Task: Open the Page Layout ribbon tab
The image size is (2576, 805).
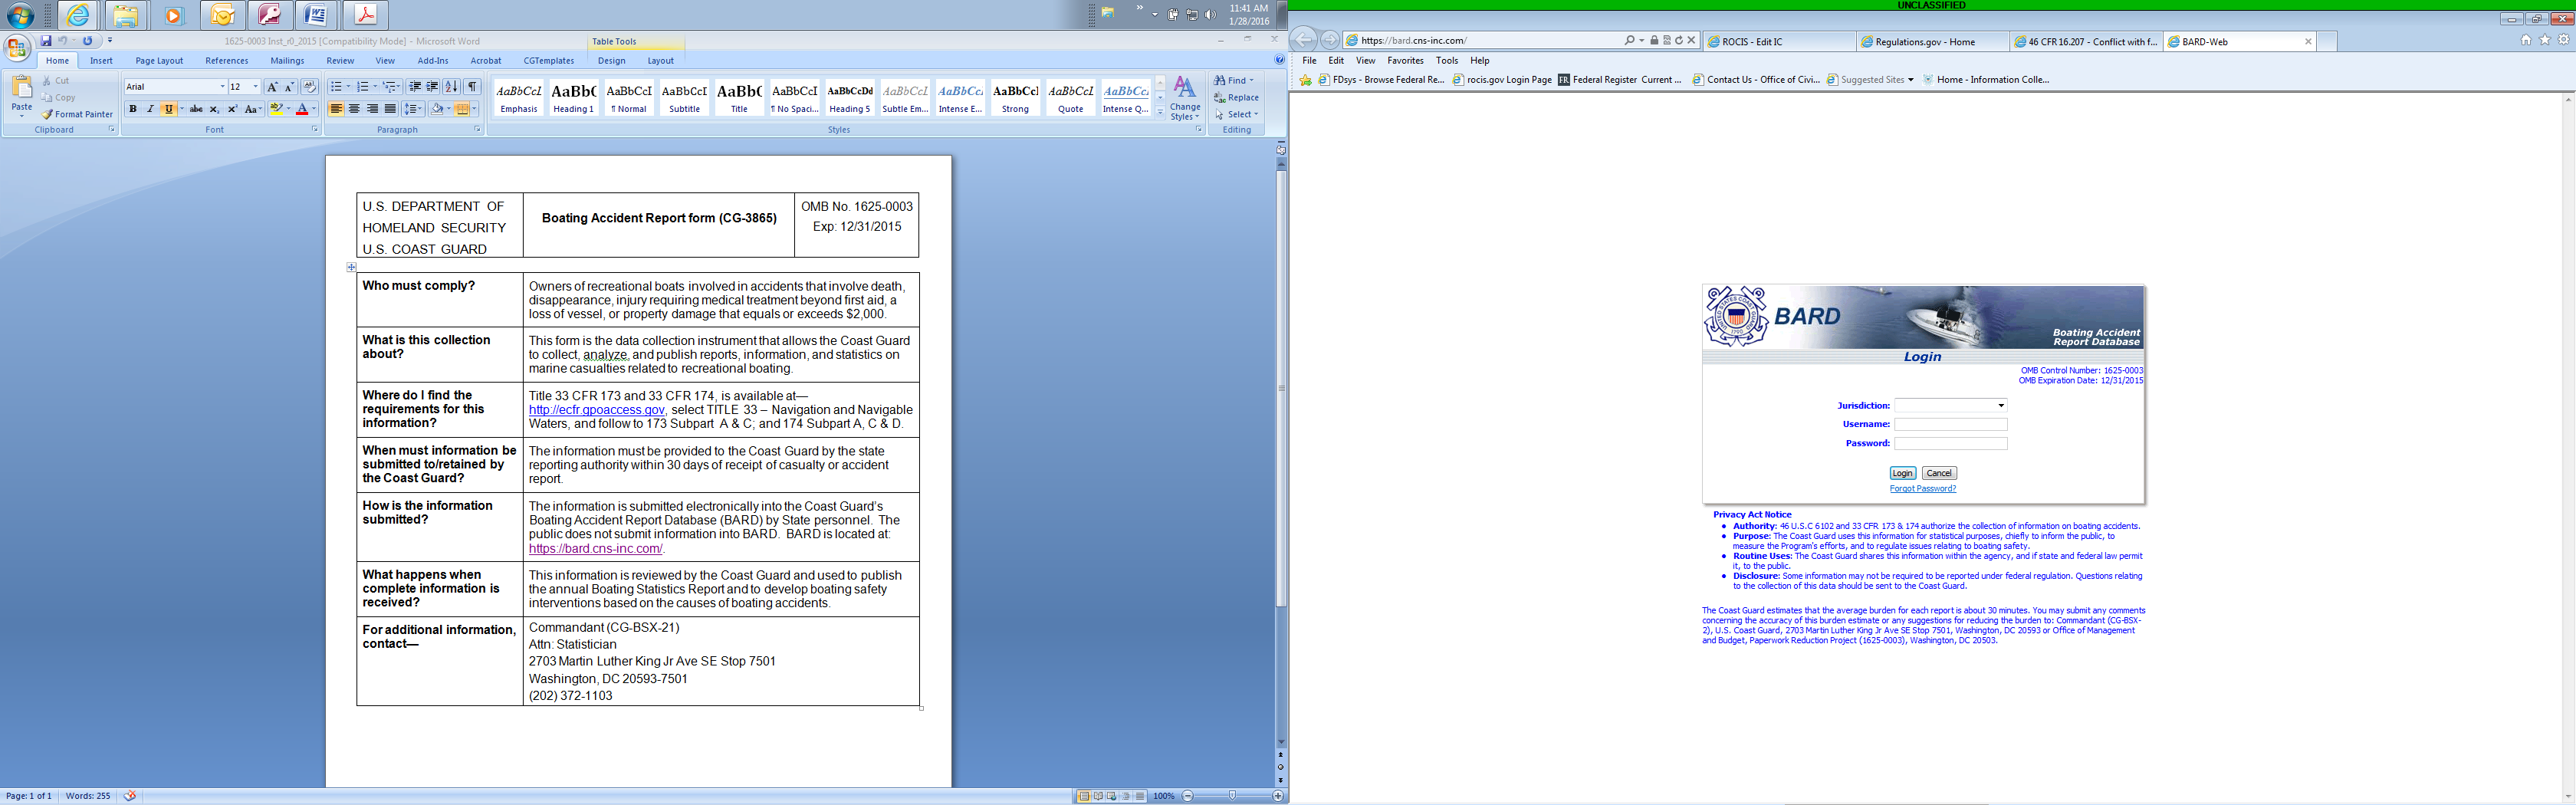Action: coord(159,61)
